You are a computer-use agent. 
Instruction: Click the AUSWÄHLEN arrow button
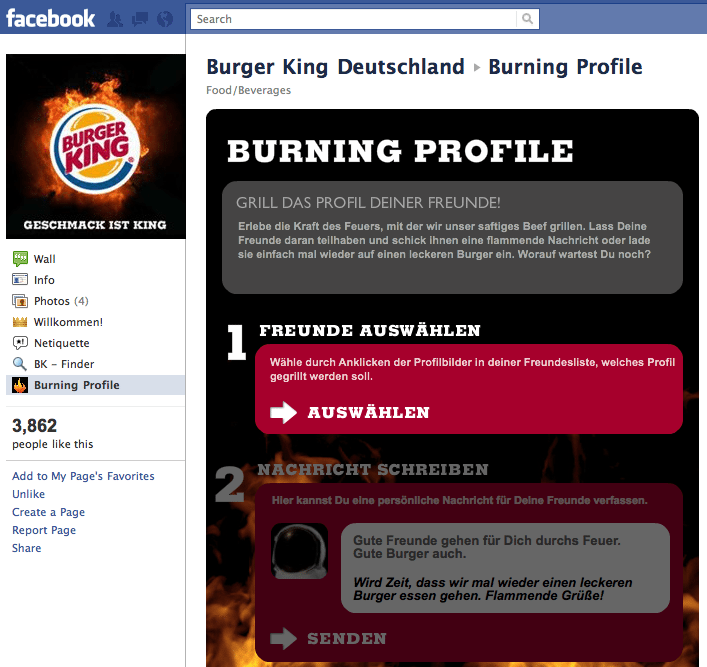(350, 412)
